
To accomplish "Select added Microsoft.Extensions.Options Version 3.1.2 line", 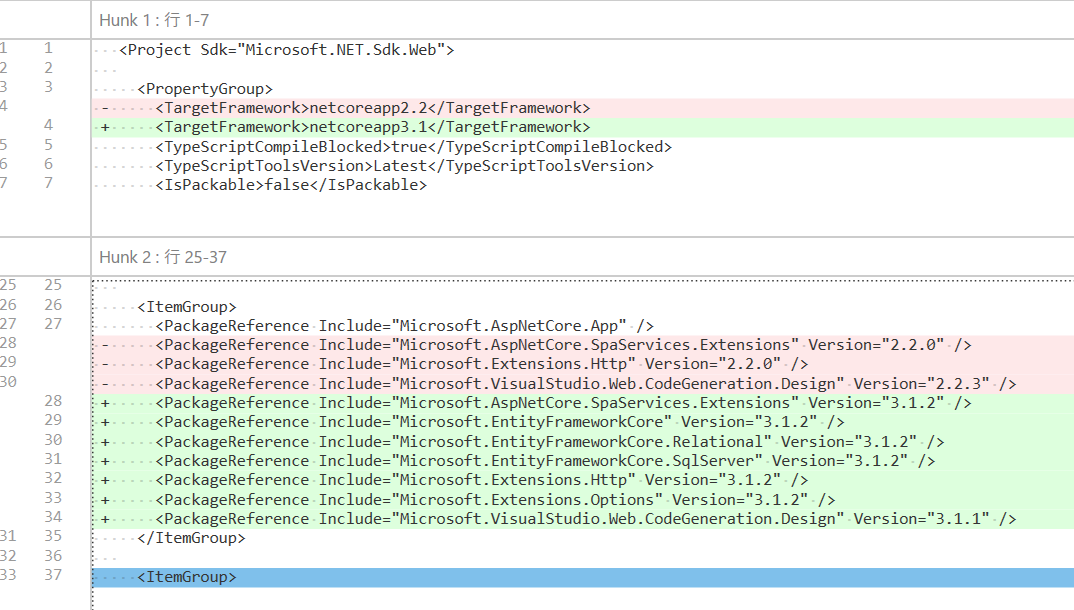I will pyautogui.click(x=582, y=500).
